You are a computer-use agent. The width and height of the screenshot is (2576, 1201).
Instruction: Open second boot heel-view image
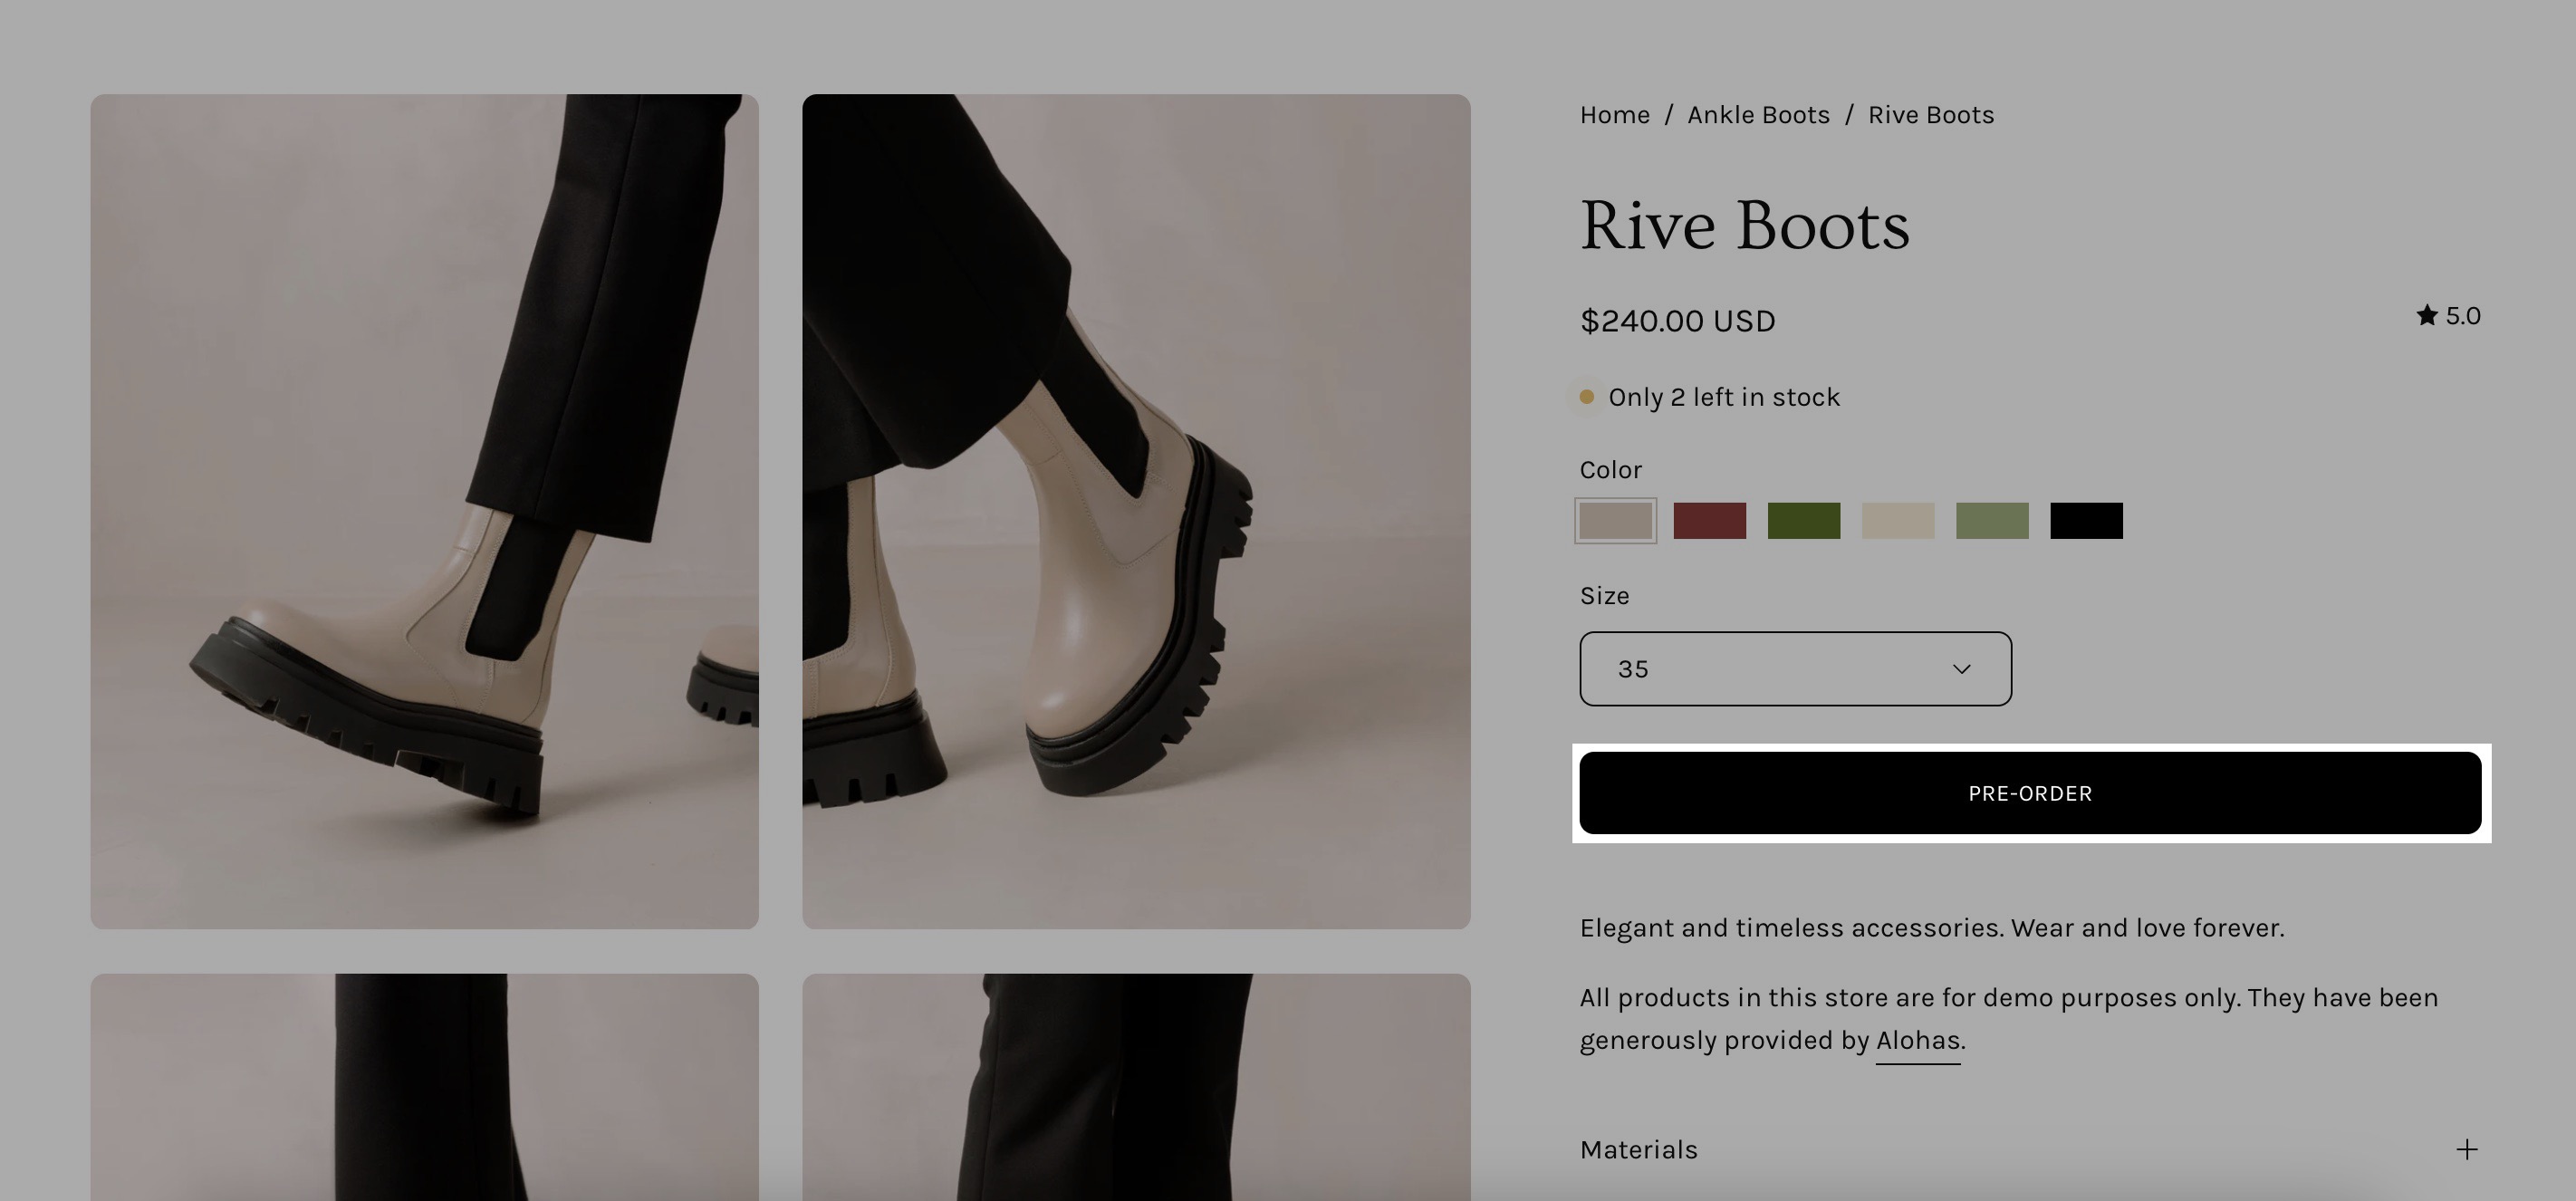pos(1136,511)
